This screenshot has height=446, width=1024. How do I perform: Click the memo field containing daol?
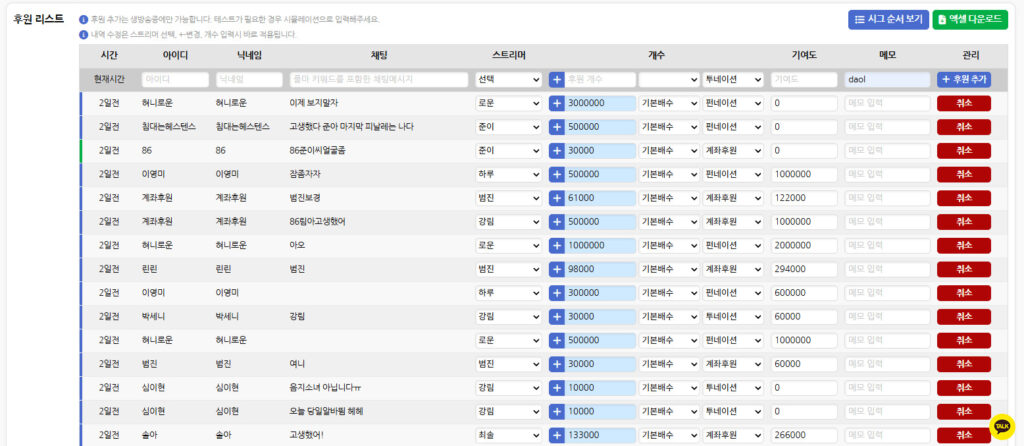pyautogui.click(x=888, y=80)
